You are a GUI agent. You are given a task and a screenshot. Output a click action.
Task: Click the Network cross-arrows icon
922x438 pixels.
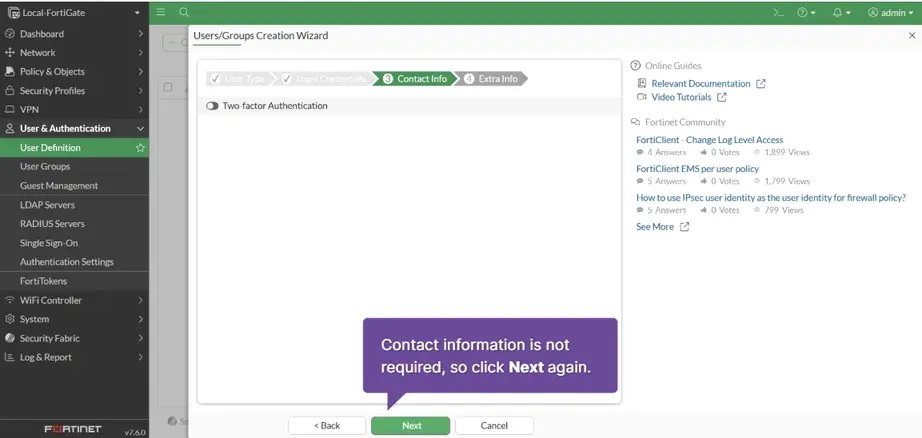click(9, 53)
